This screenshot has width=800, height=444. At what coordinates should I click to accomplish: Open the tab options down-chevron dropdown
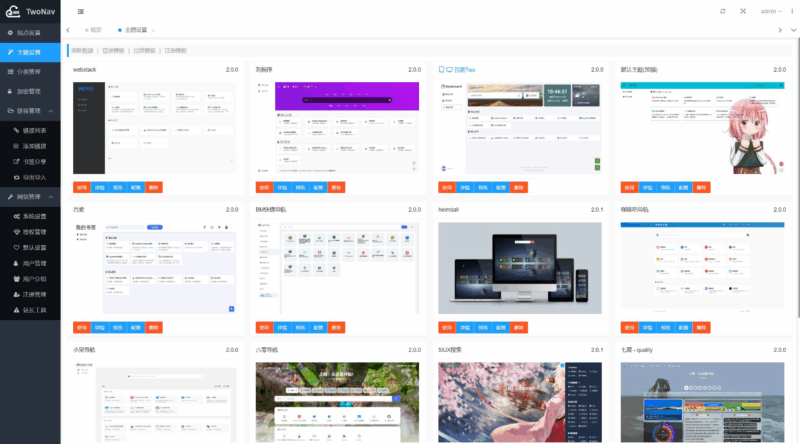[x=793, y=30]
